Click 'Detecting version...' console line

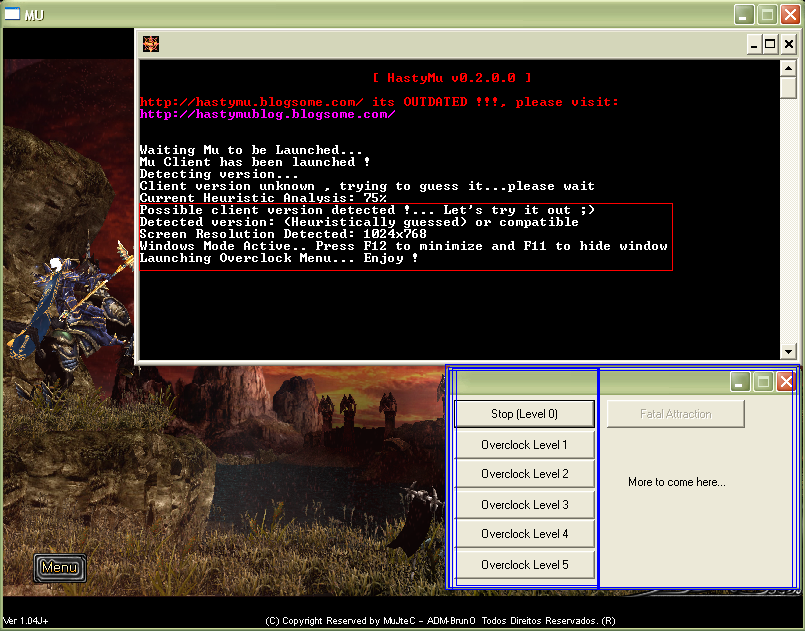point(219,174)
